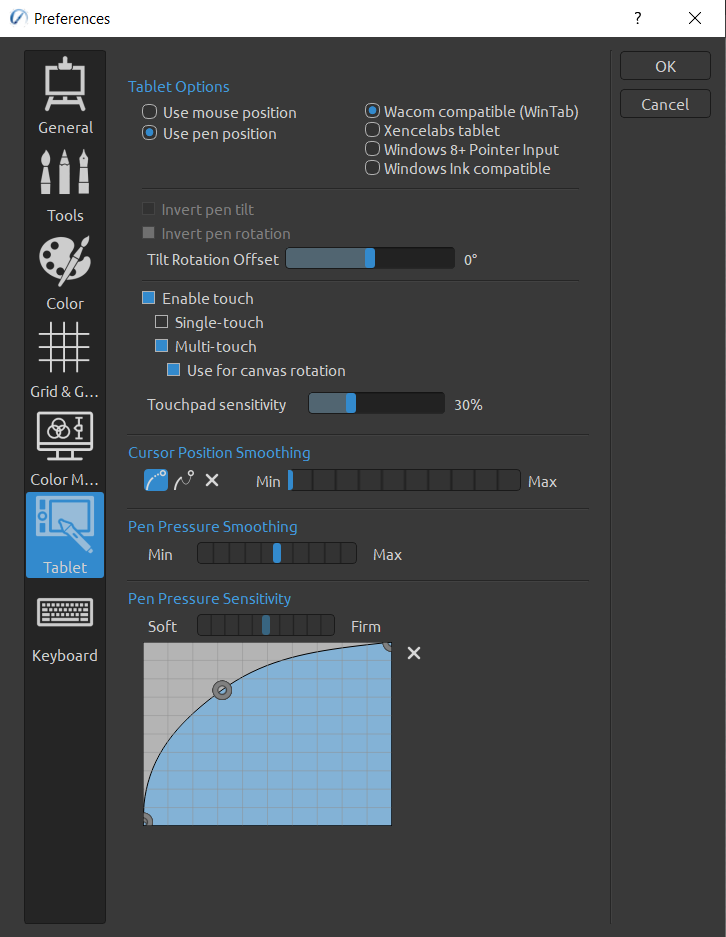Open the Tools preferences section
Screen dimensions: 726x937
65,184
